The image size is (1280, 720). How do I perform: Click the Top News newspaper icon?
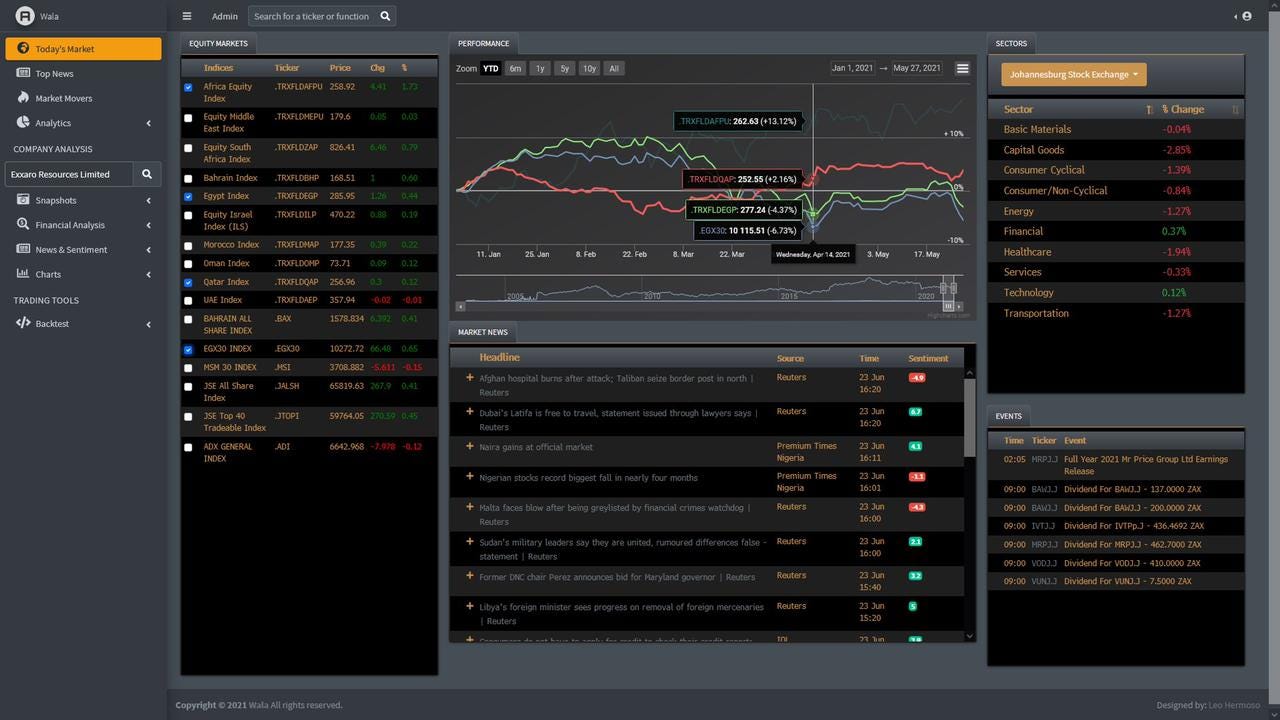(24, 73)
